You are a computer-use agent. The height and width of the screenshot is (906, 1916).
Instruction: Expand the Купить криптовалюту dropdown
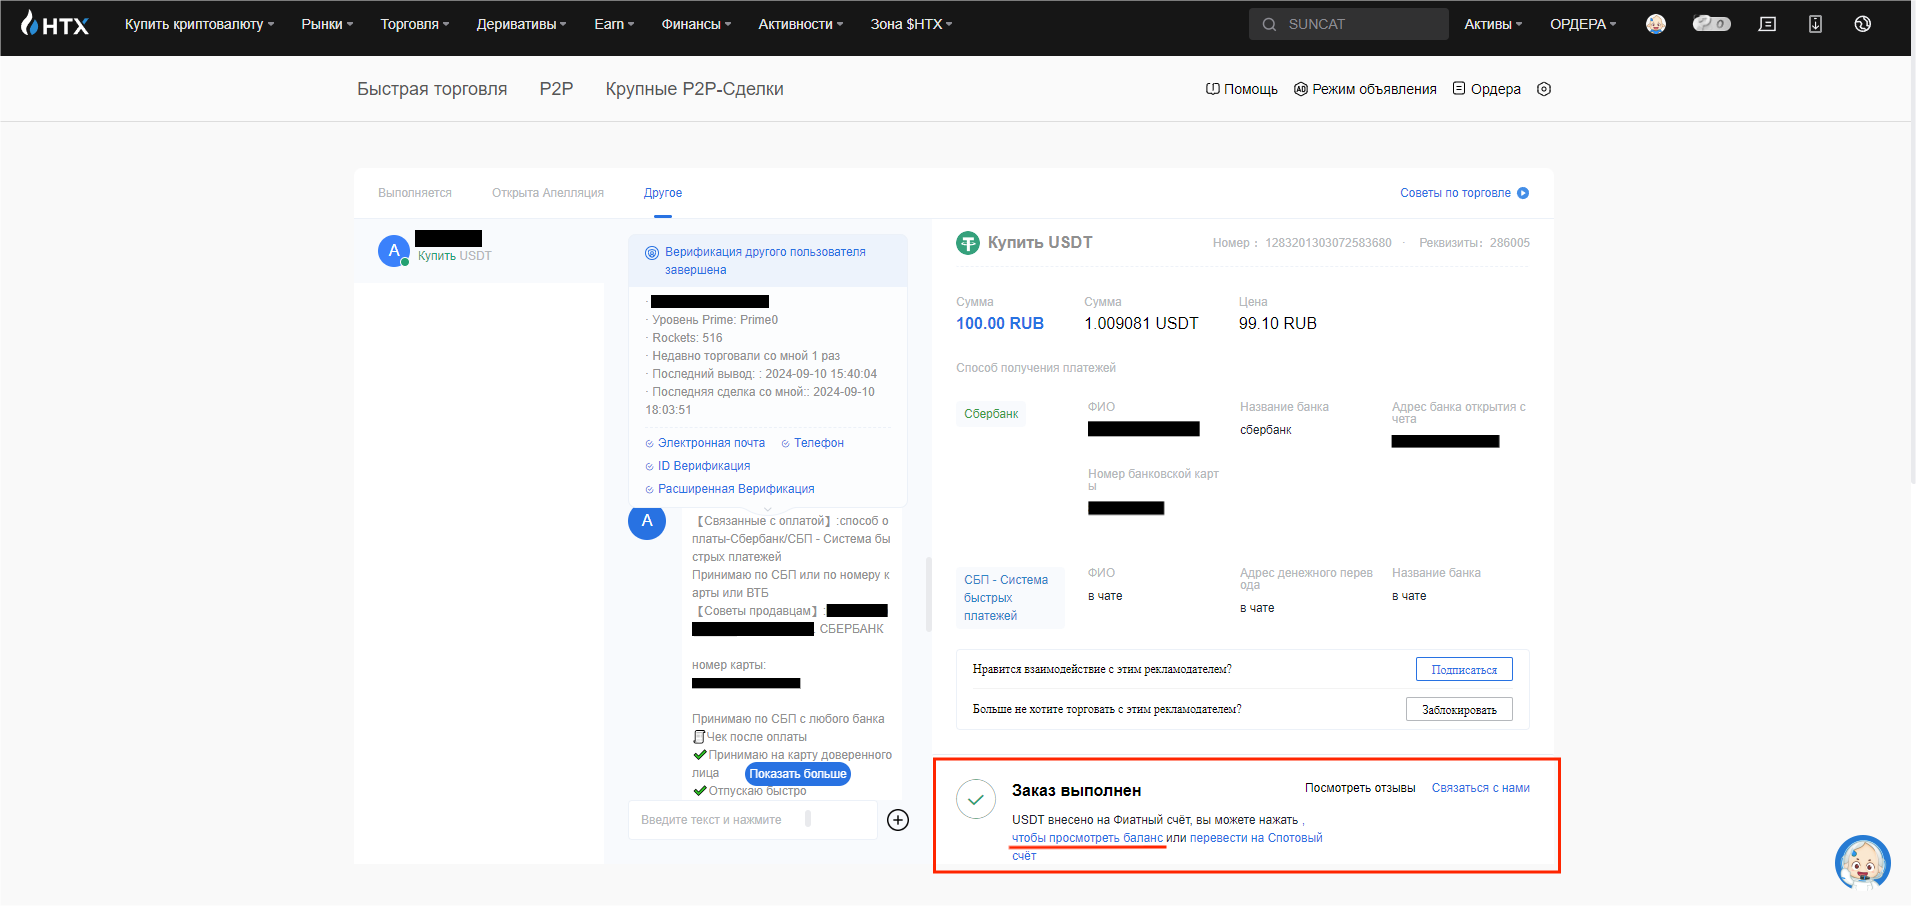[199, 24]
